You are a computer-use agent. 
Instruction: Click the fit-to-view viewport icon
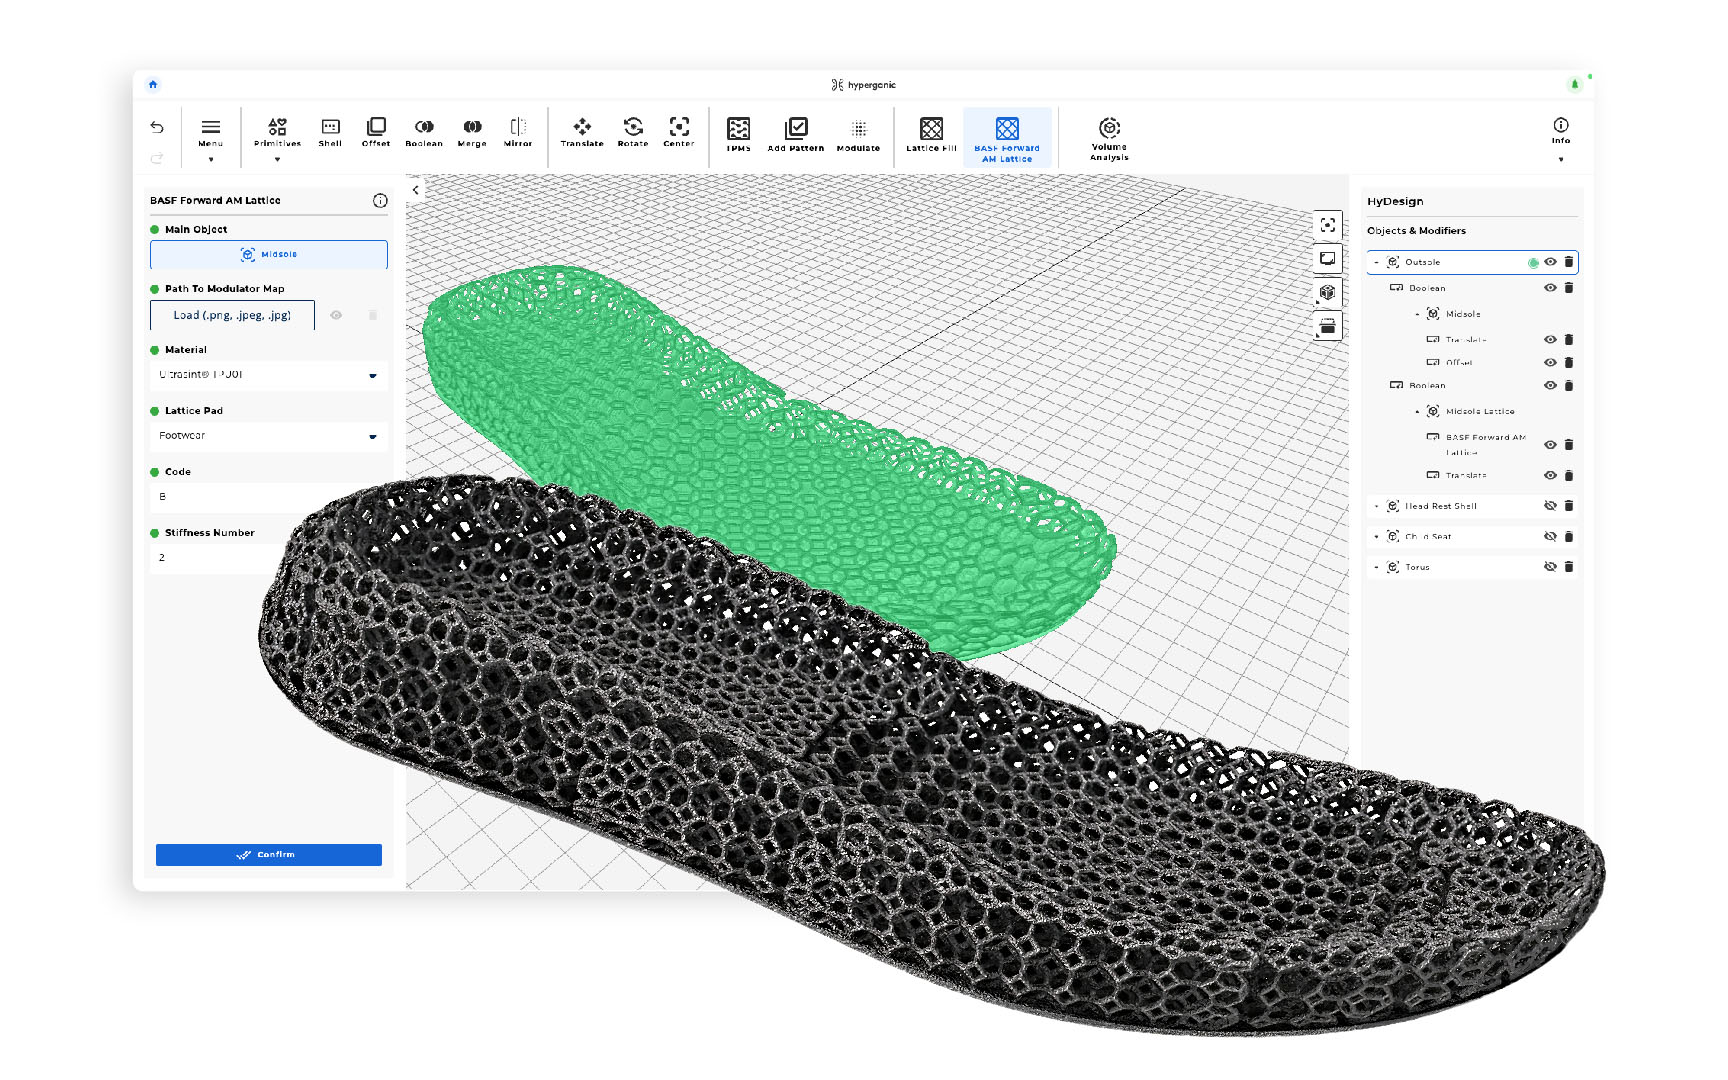(x=1328, y=225)
